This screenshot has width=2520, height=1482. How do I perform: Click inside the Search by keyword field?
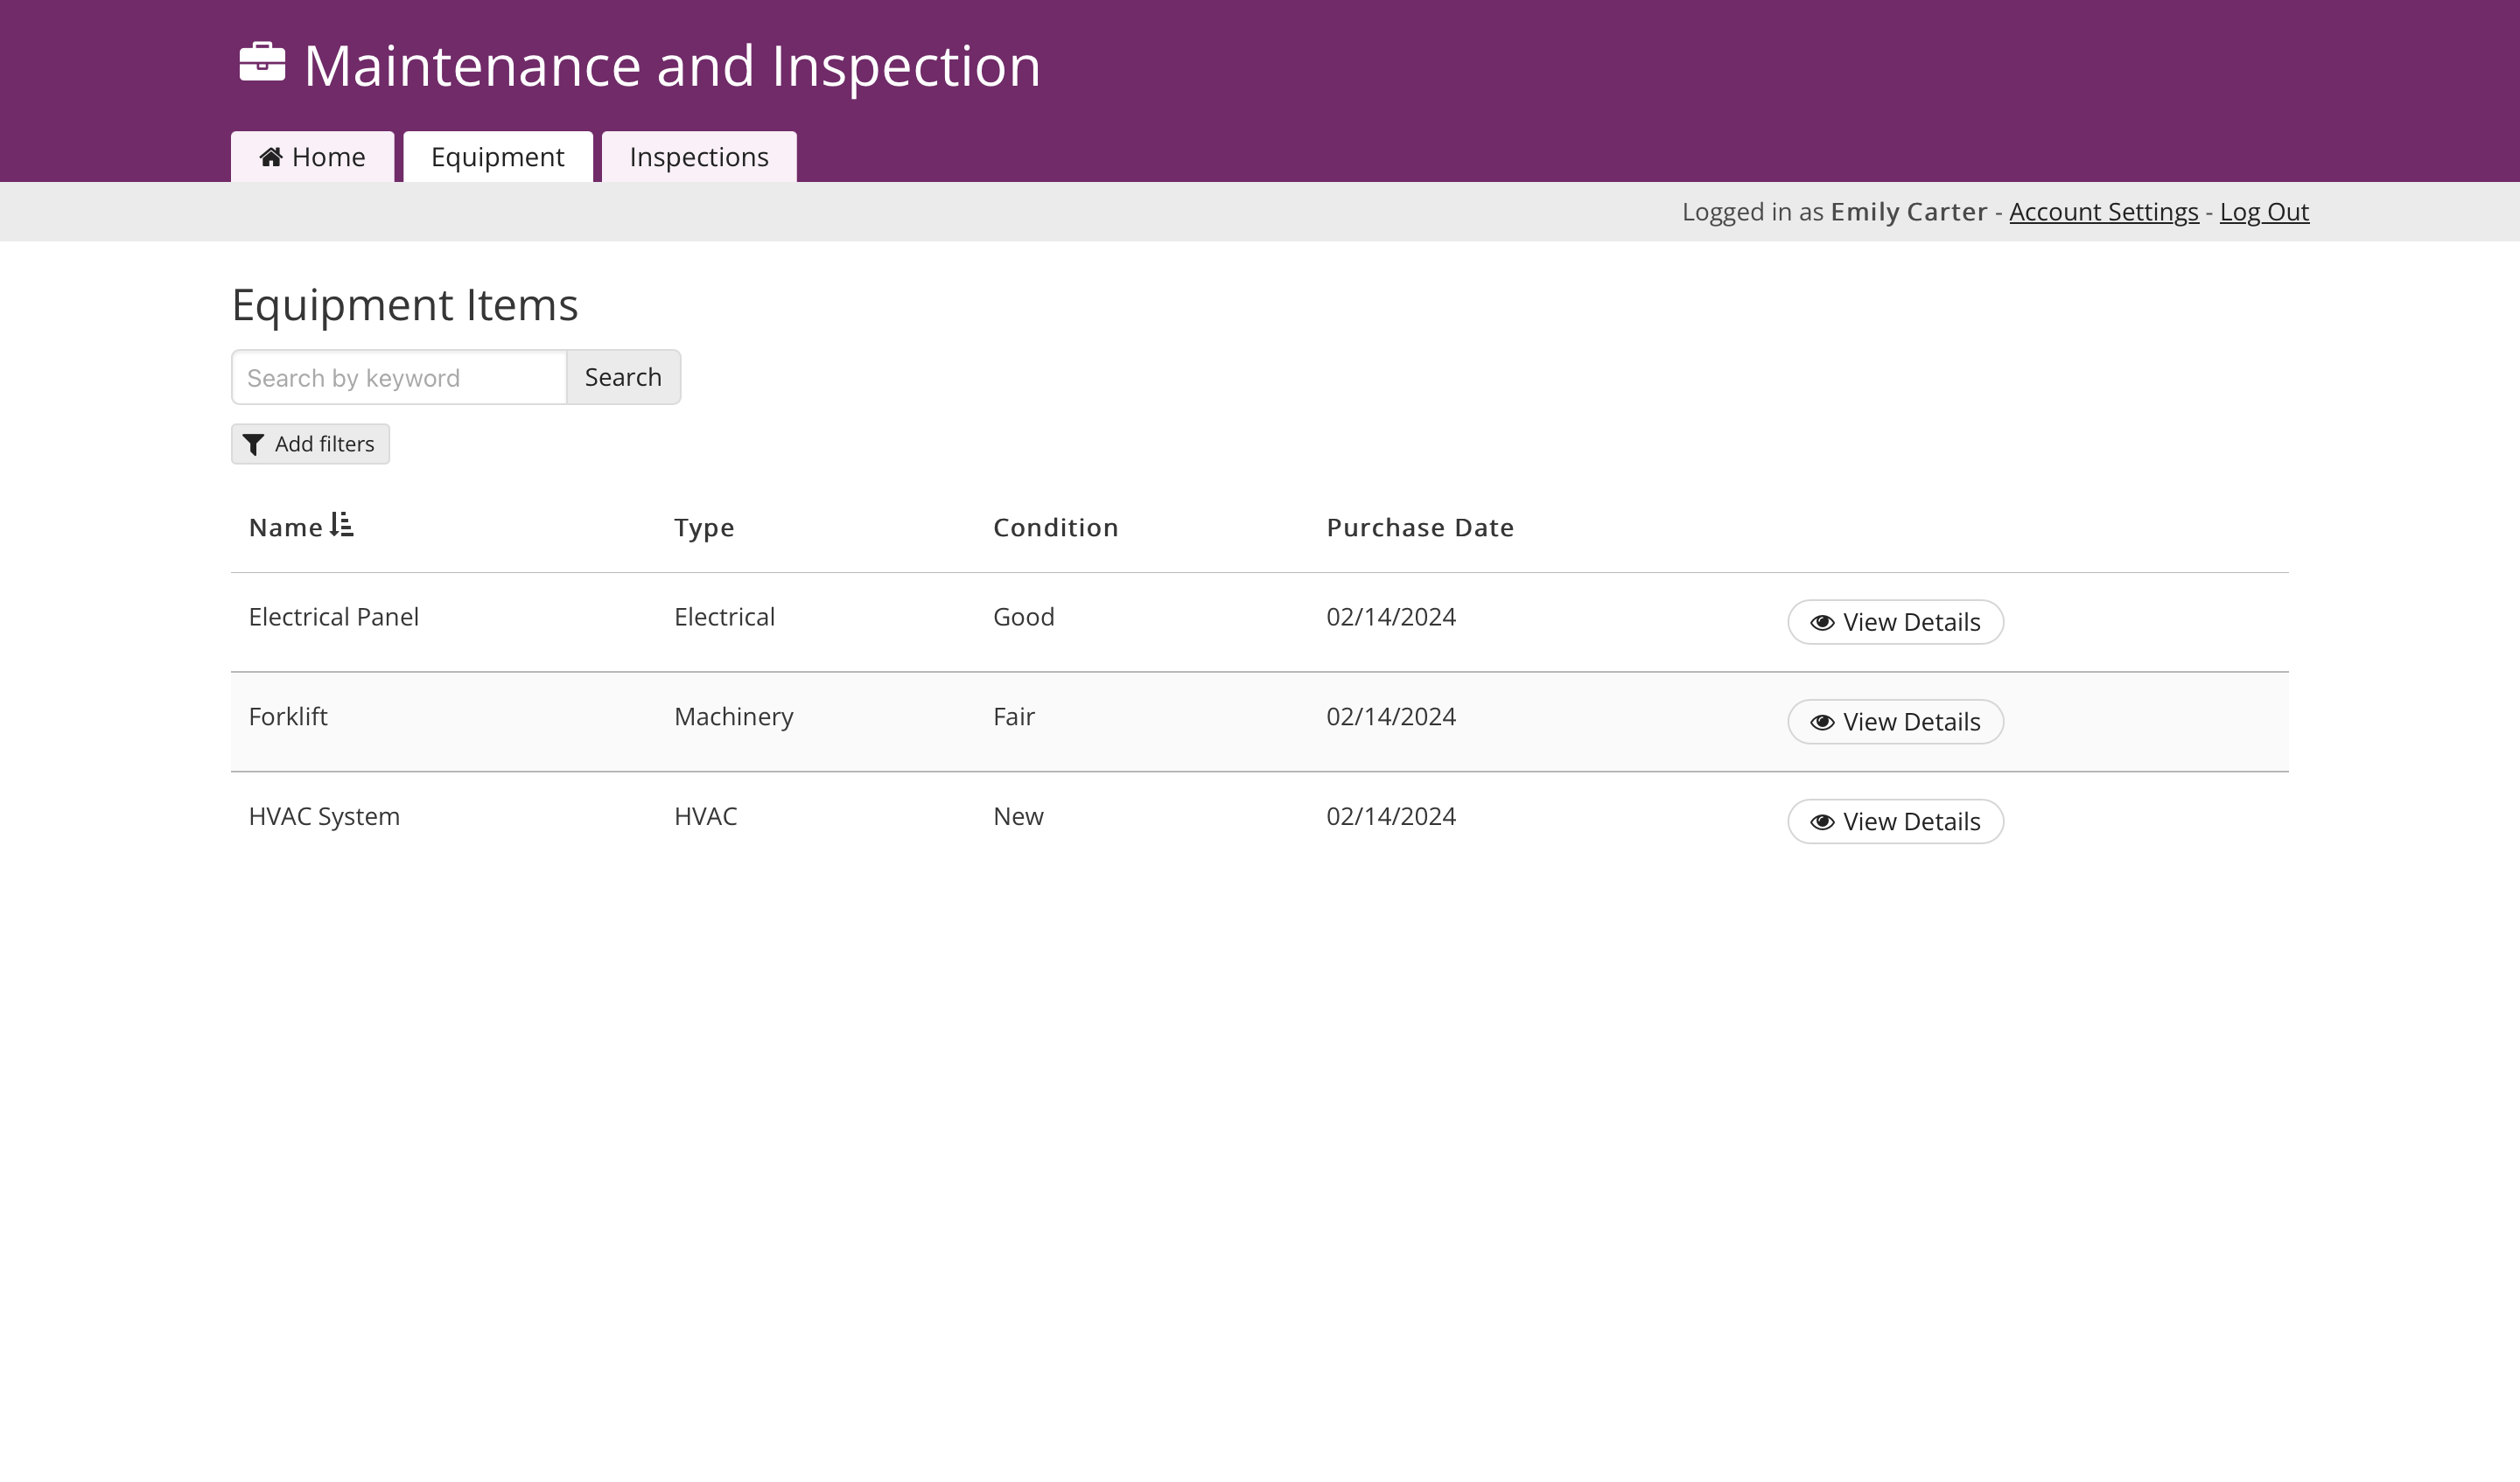(x=398, y=377)
